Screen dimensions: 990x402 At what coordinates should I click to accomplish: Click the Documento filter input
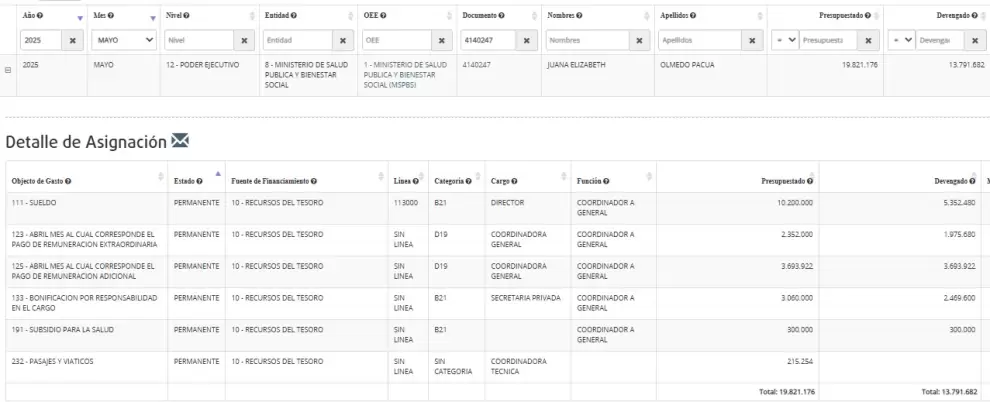click(x=489, y=40)
